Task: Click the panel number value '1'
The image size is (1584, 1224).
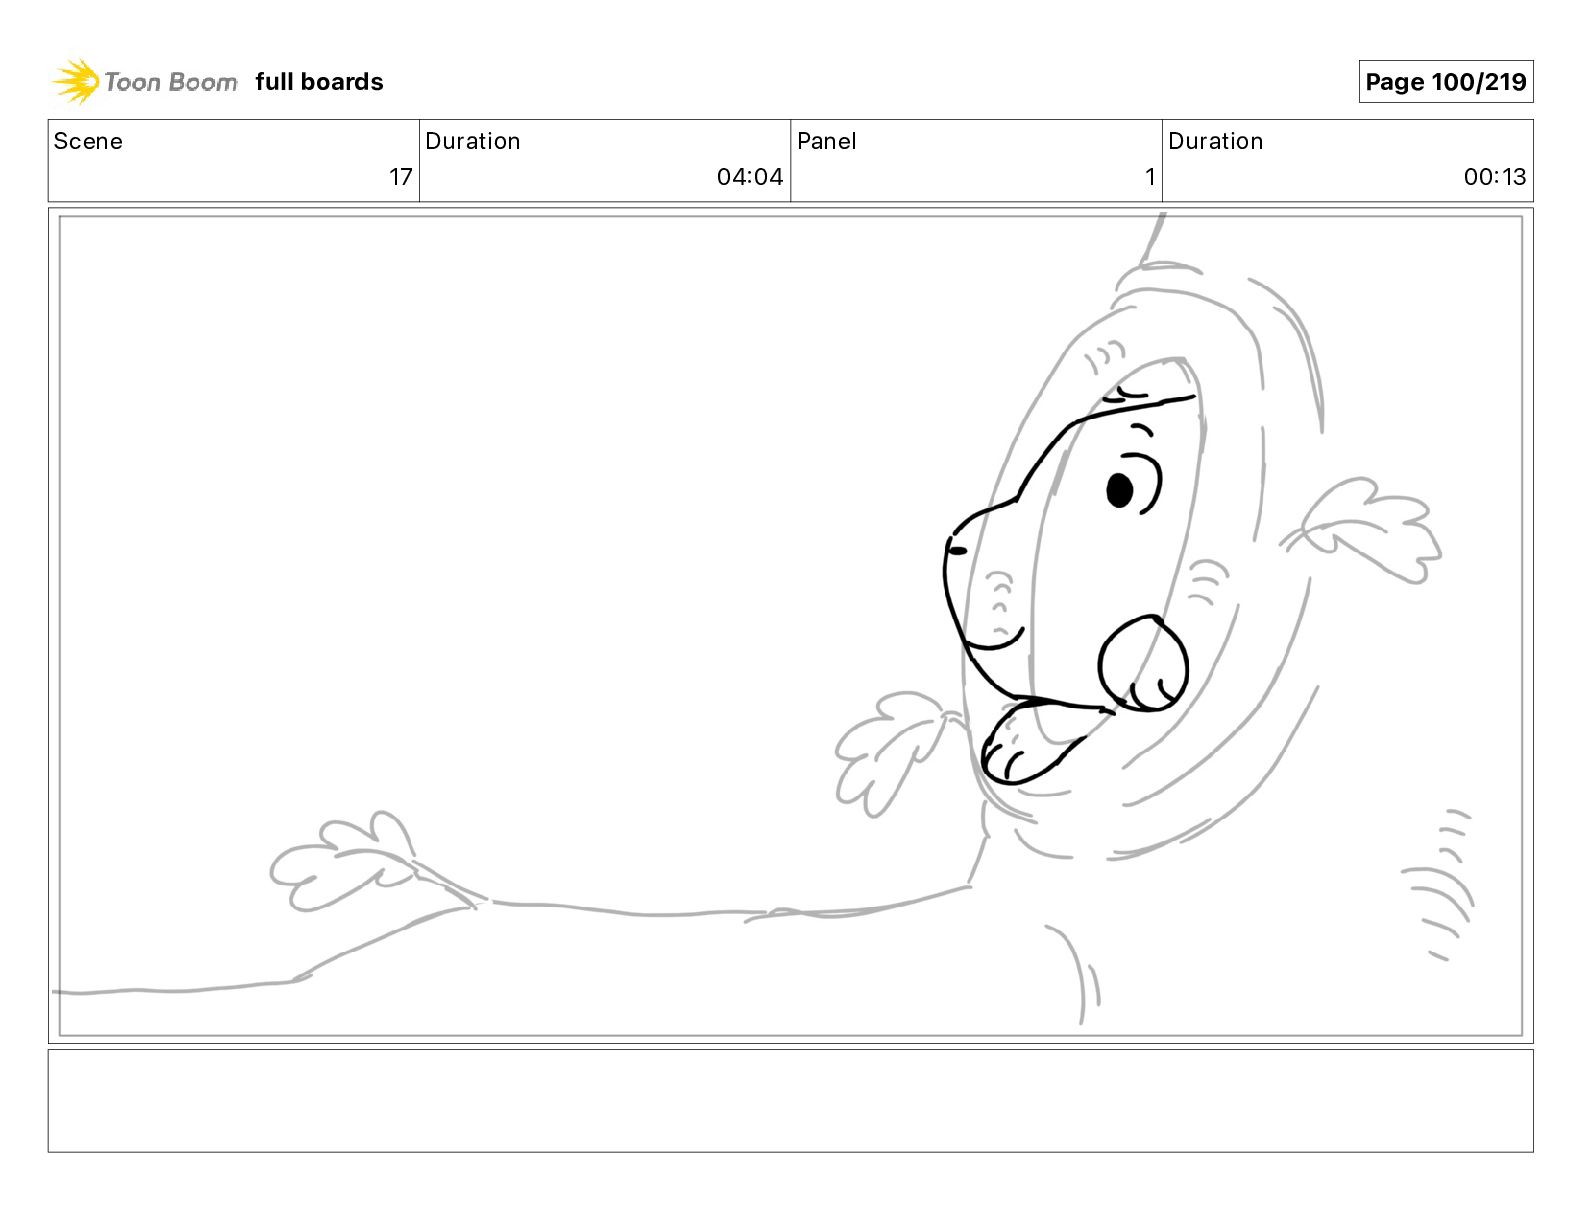Action: 1150,177
